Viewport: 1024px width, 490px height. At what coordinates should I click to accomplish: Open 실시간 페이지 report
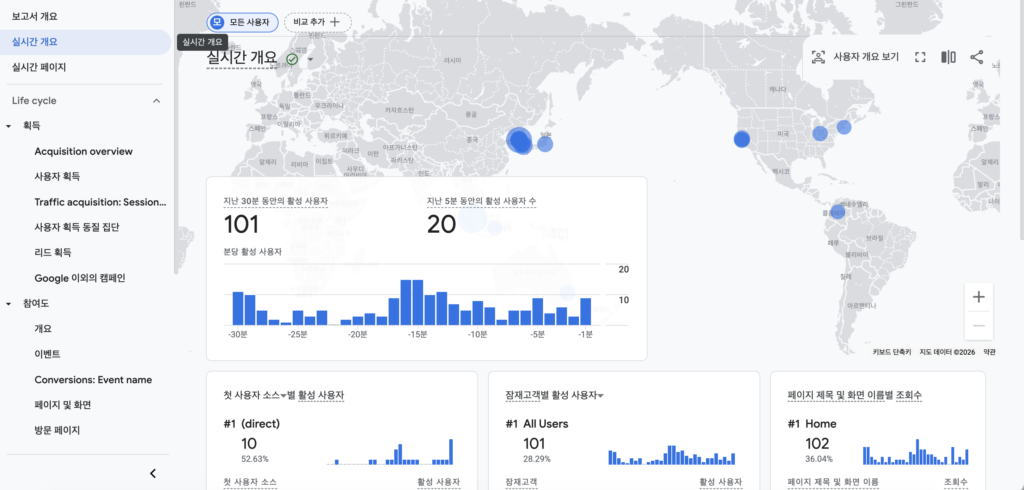[39, 67]
